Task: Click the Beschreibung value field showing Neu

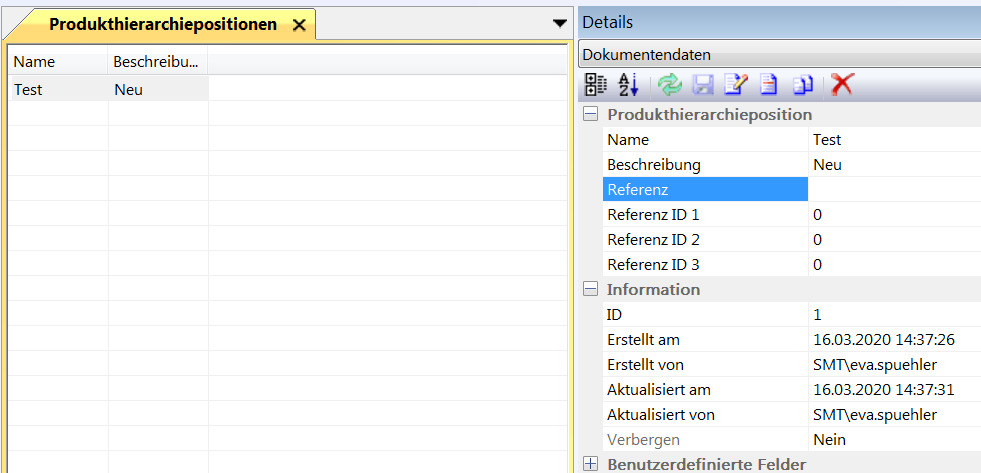Action: point(893,164)
